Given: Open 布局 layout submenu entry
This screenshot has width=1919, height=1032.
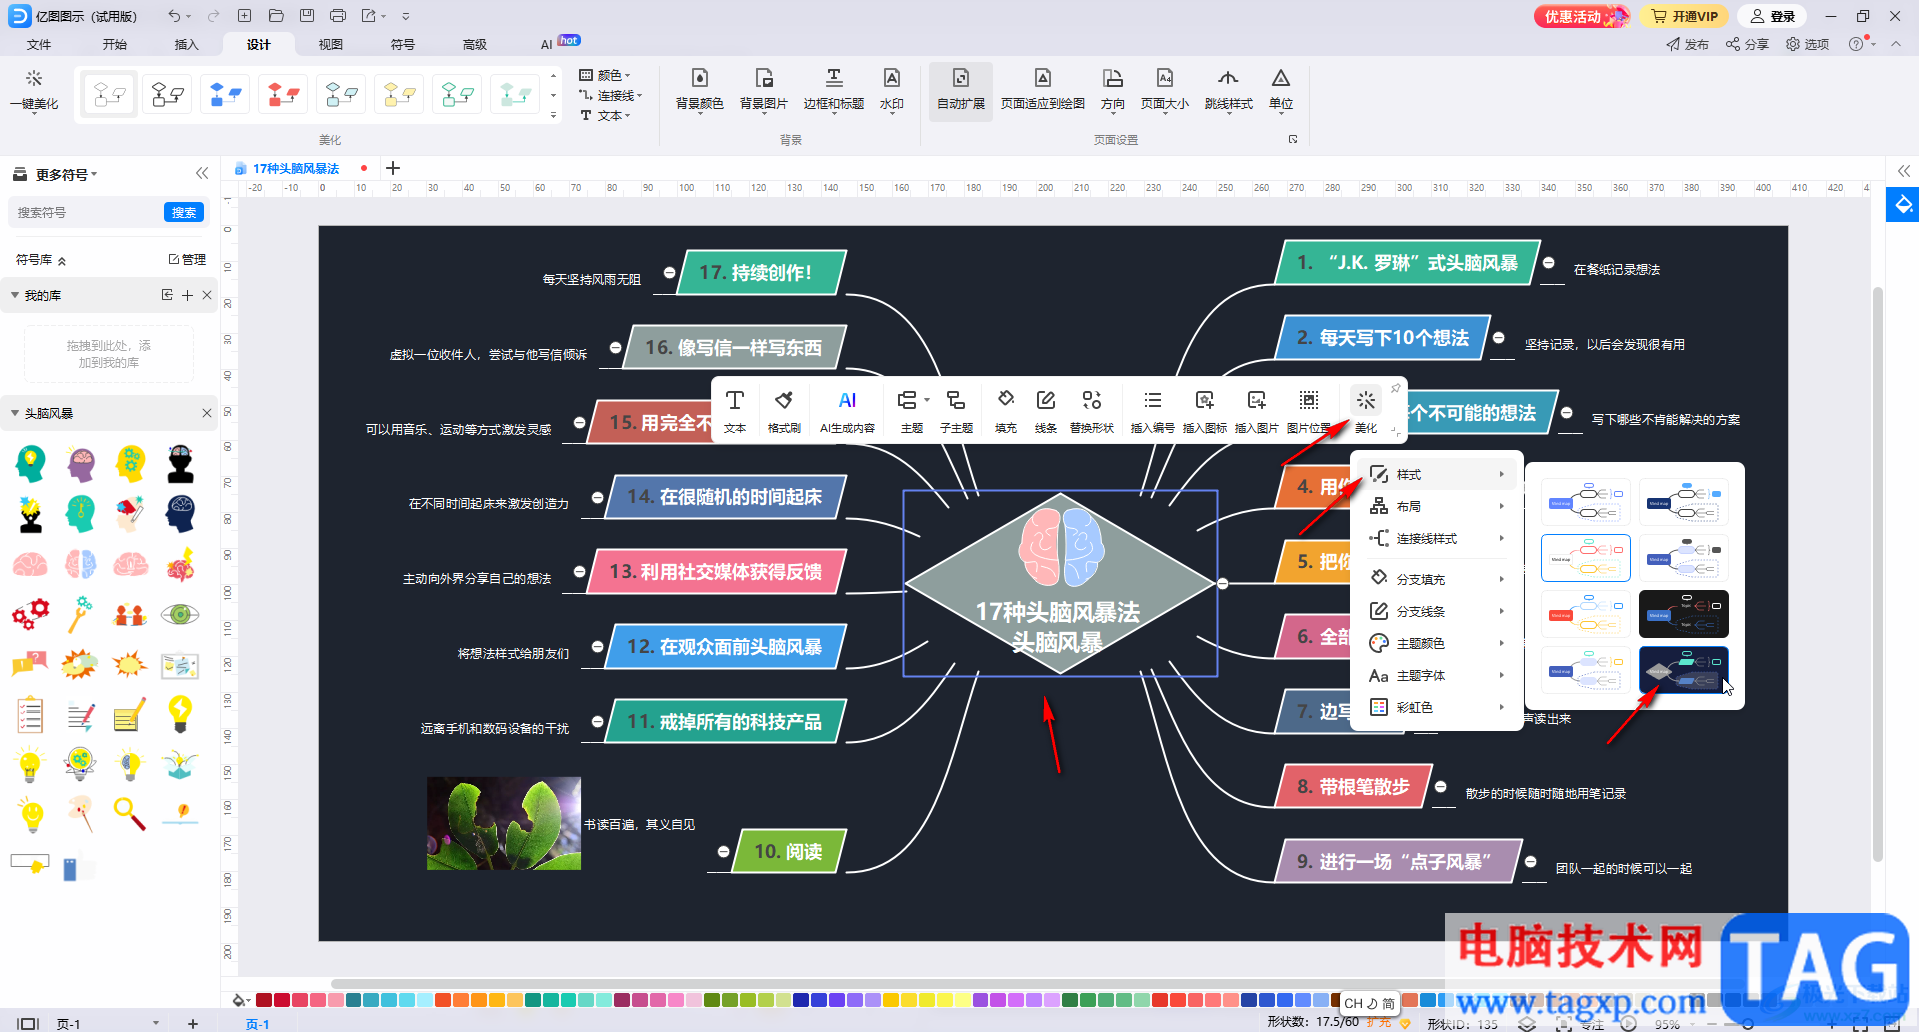Looking at the screenshot, I should [1437, 506].
